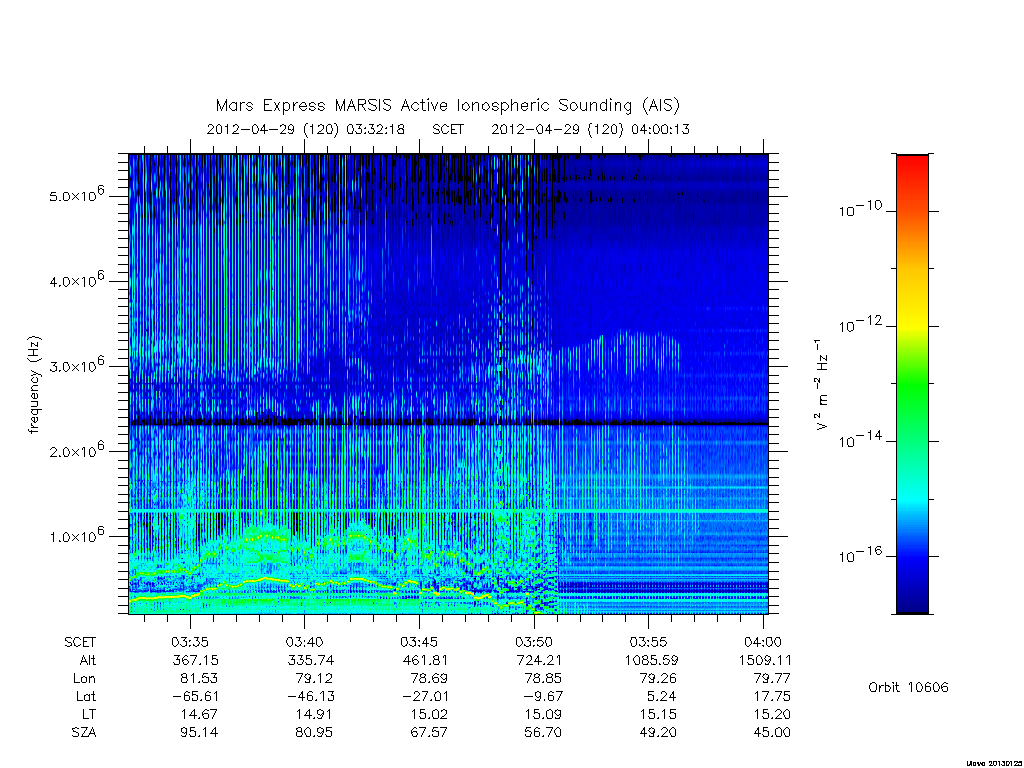Viewport: 1024px width, 768px height.
Task: Click local time value 15.20
Action: click(772, 714)
